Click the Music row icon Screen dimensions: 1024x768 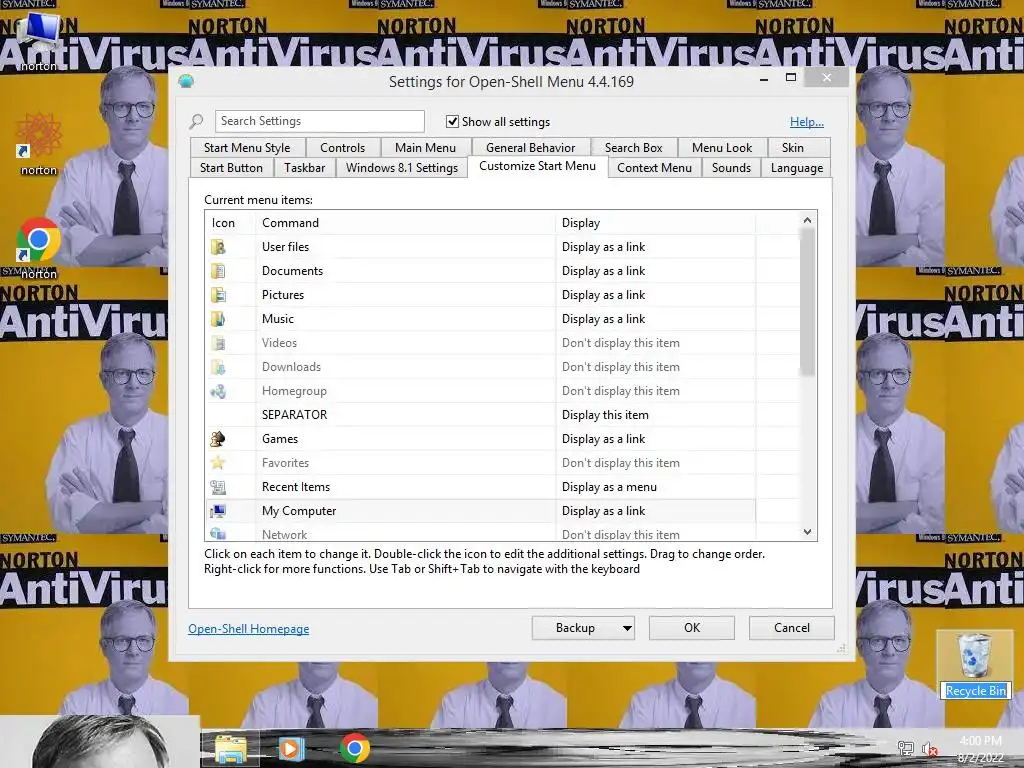pyautogui.click(x=218, y=319)
